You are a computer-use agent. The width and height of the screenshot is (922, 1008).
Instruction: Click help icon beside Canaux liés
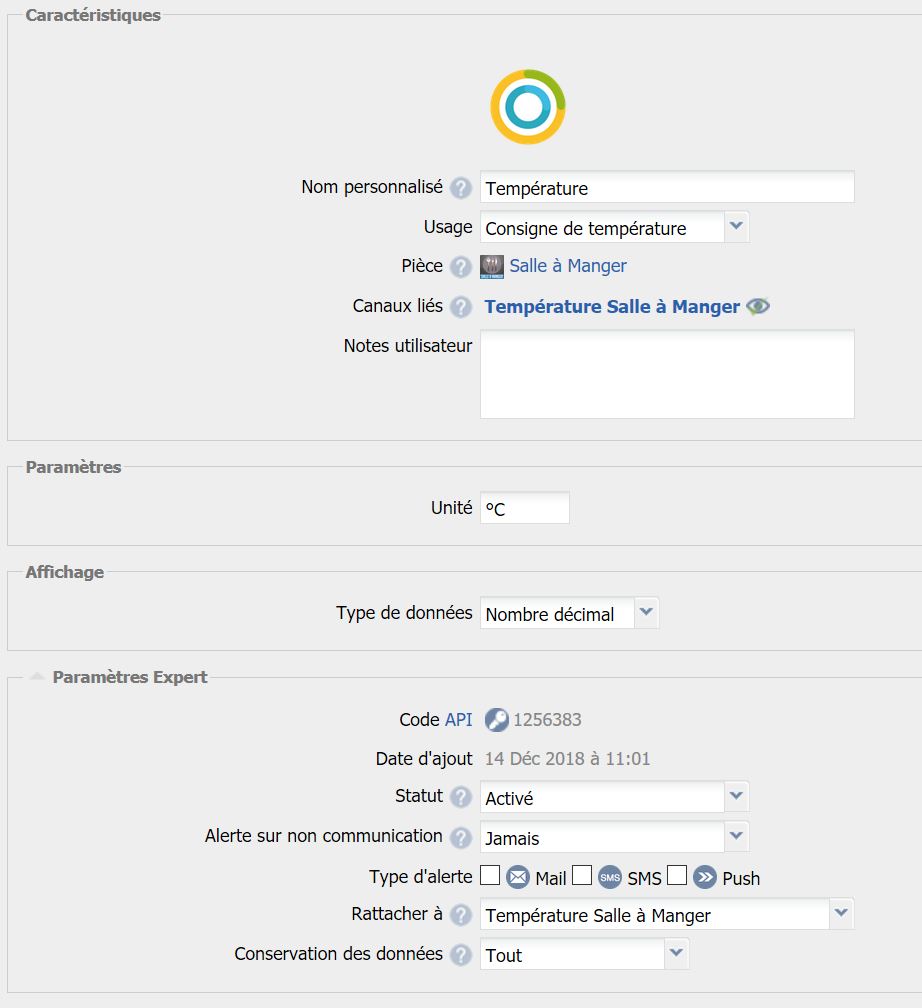pyautogui.click(x=460, y=307)
